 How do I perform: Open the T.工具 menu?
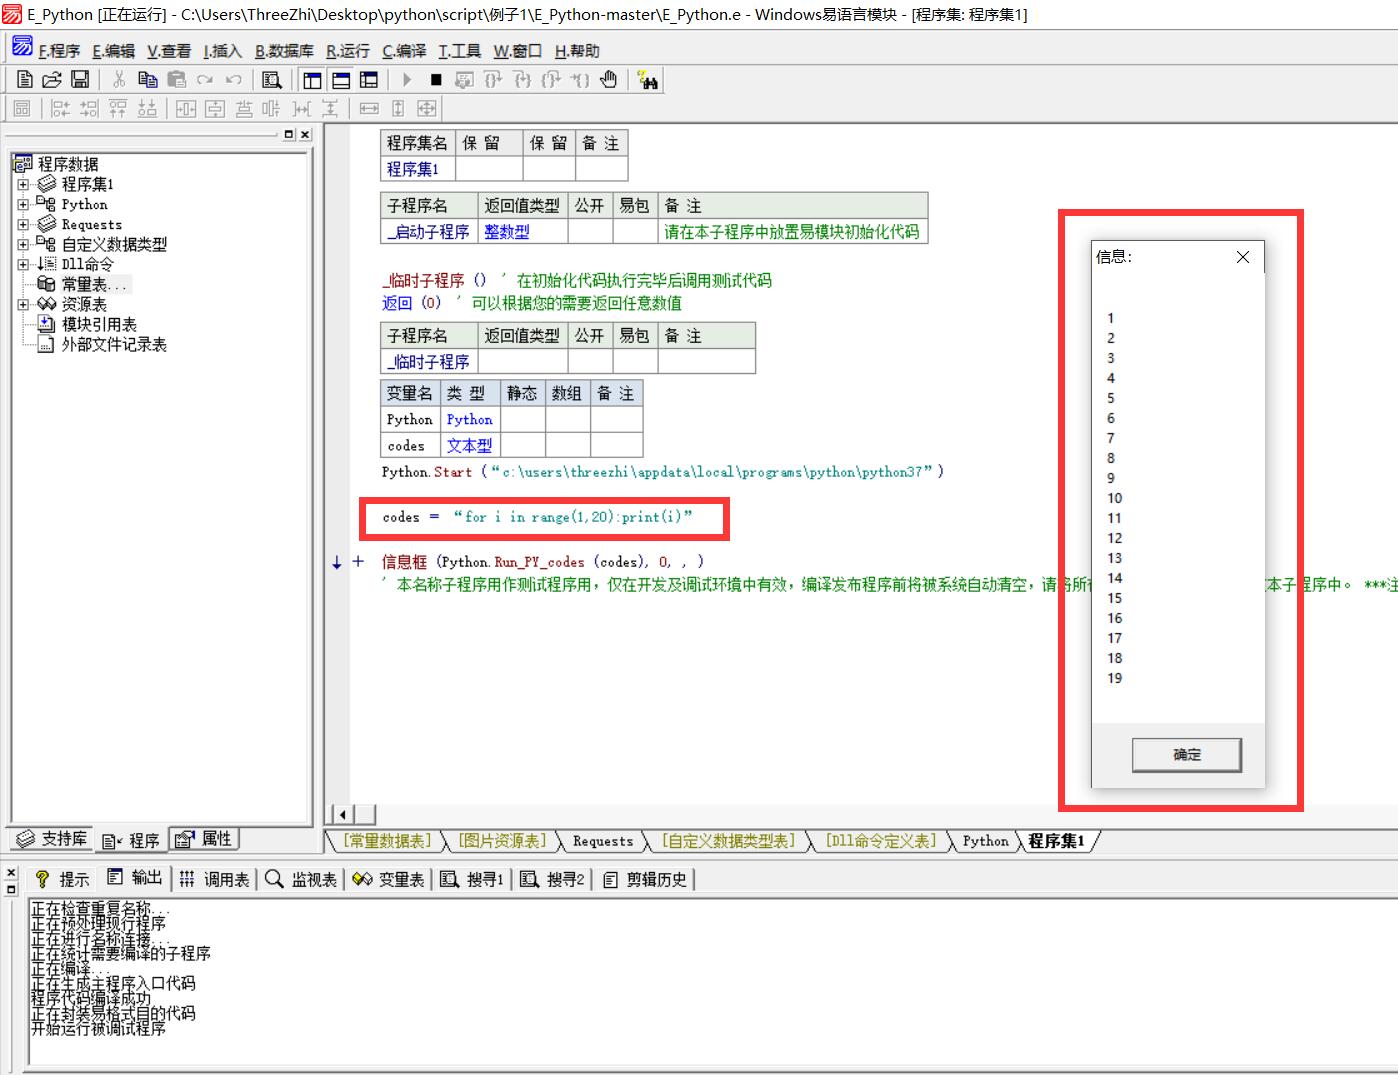pos(459,51)
